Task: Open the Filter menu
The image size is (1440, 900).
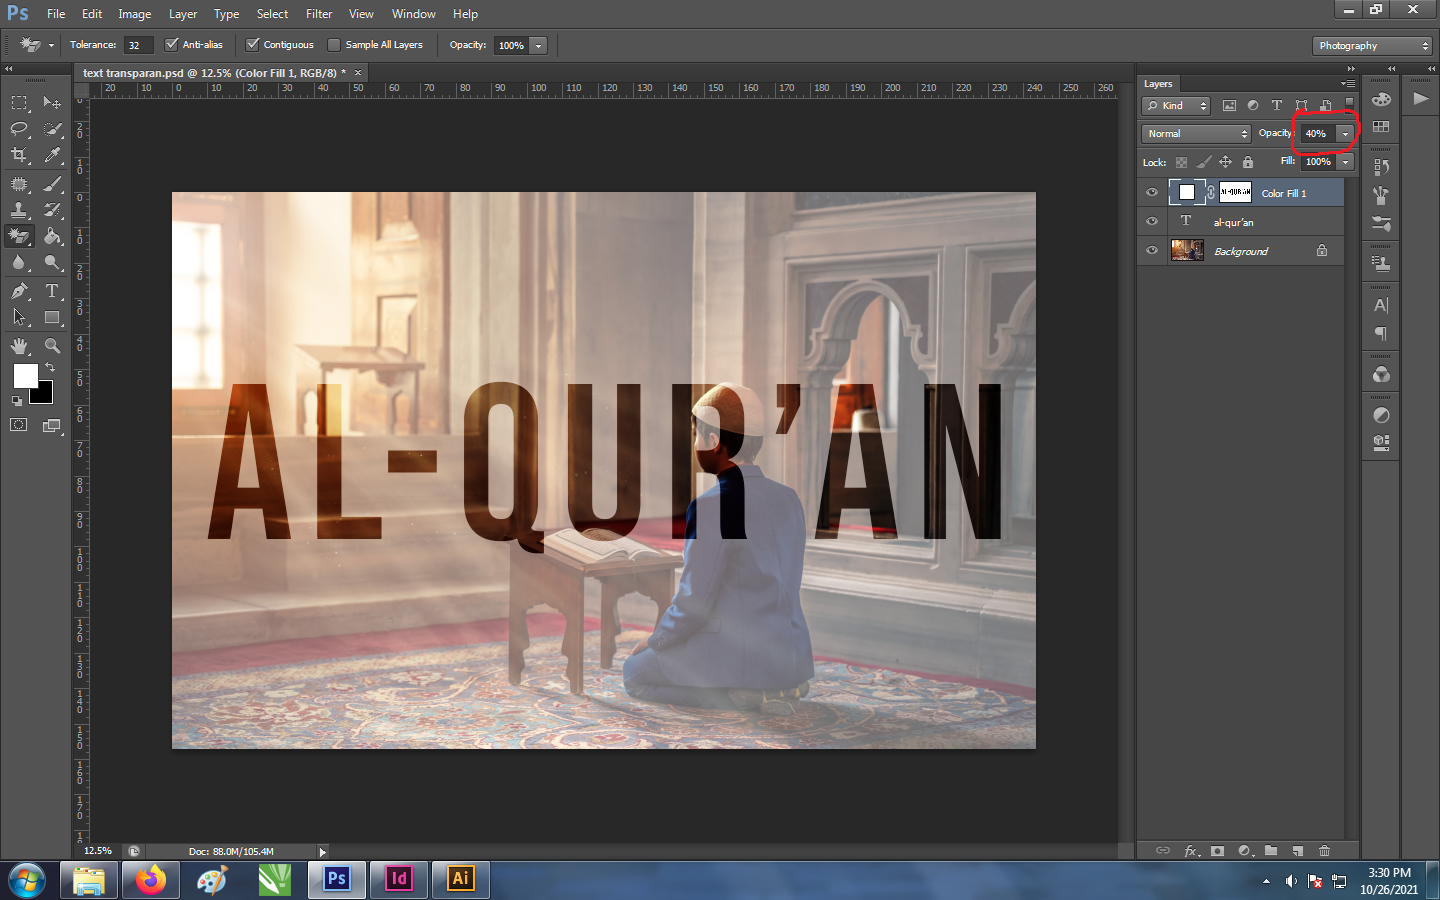Action: point(319,14)
